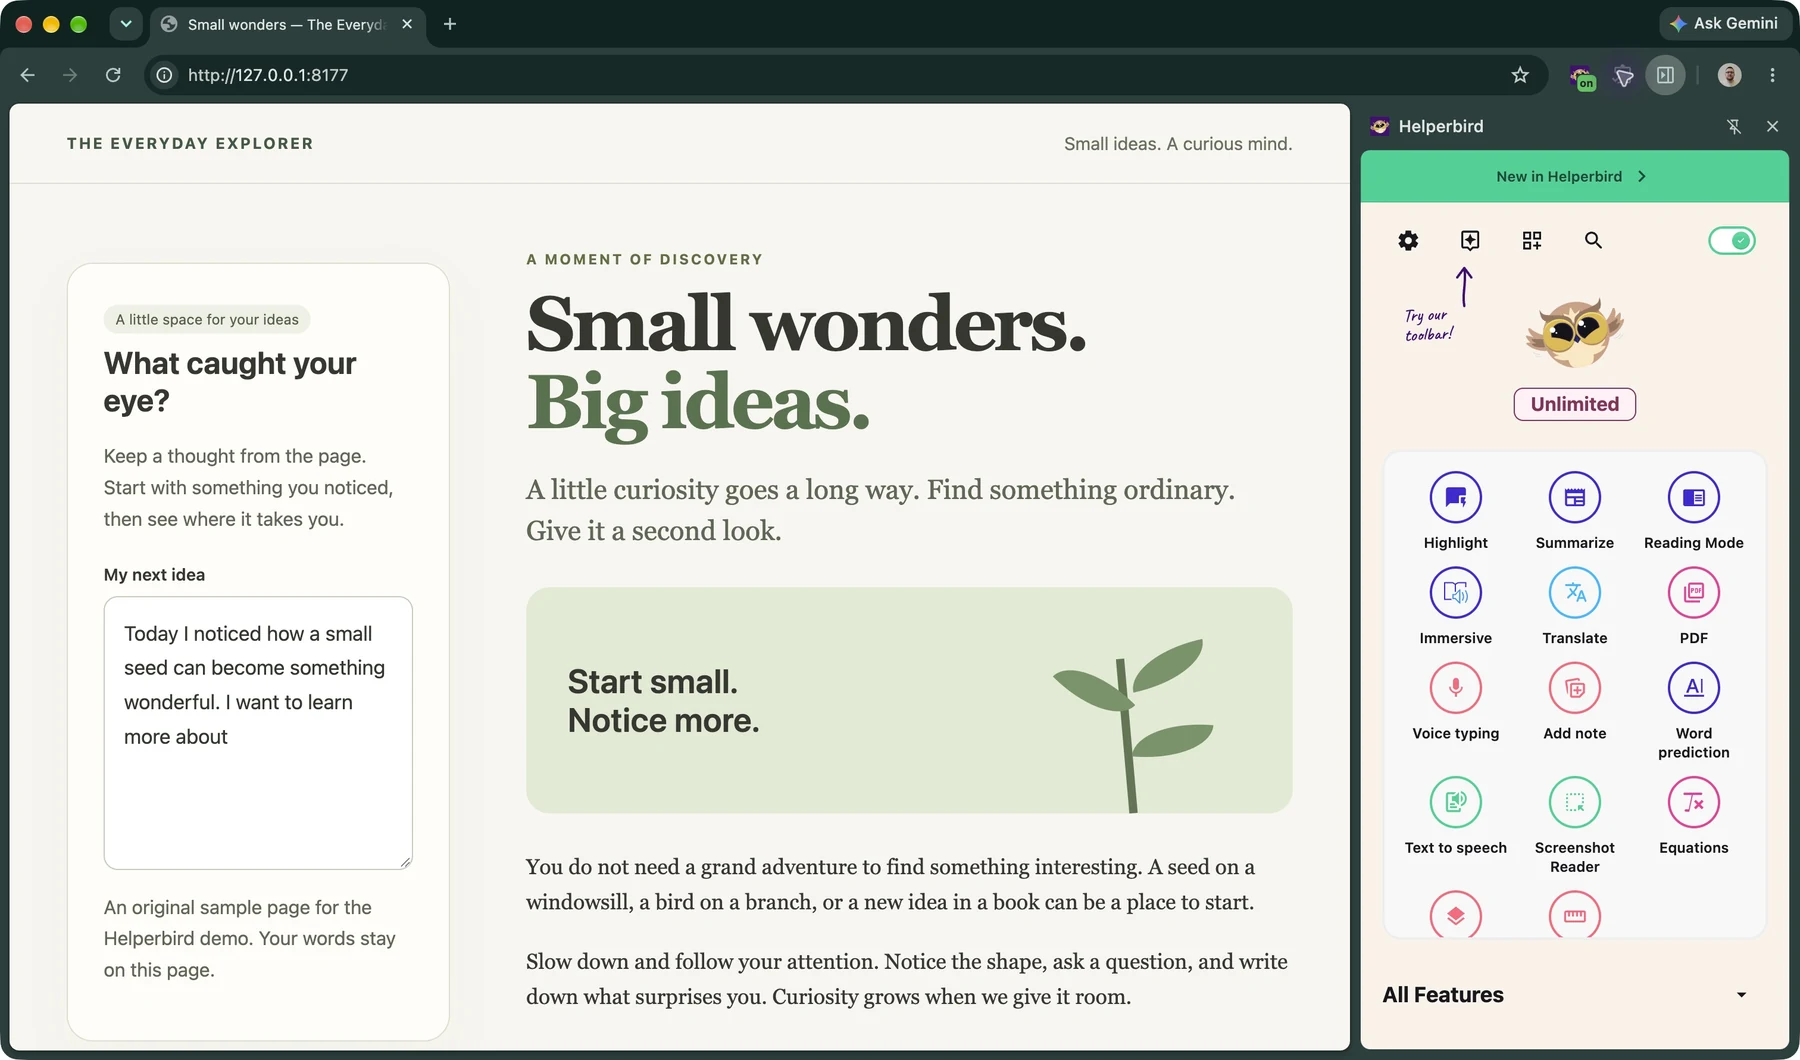Expand the All Features section
1800x1060 pixels.
point(1566,995)
